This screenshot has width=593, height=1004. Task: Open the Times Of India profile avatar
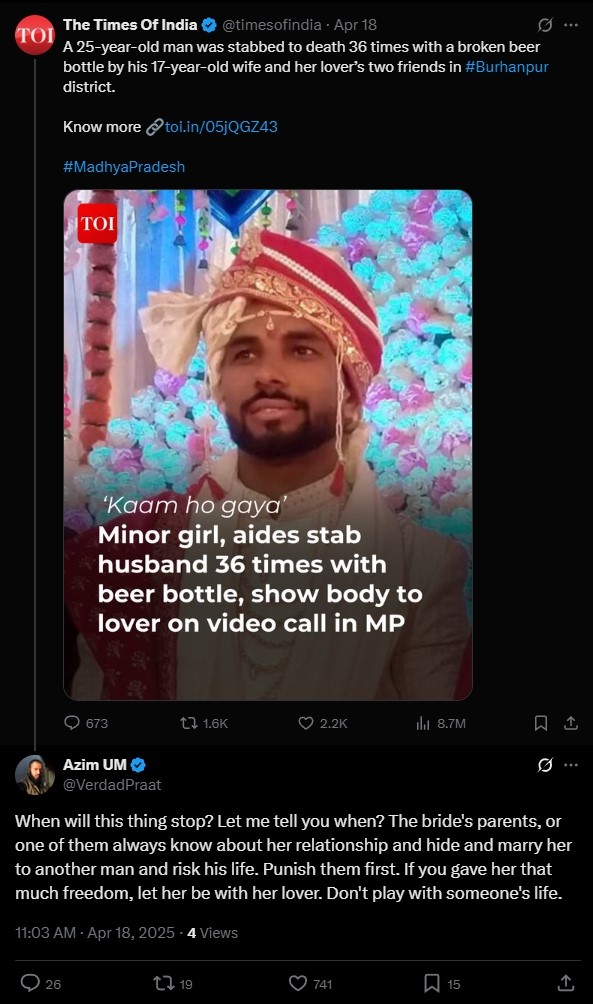pos(35,35)
